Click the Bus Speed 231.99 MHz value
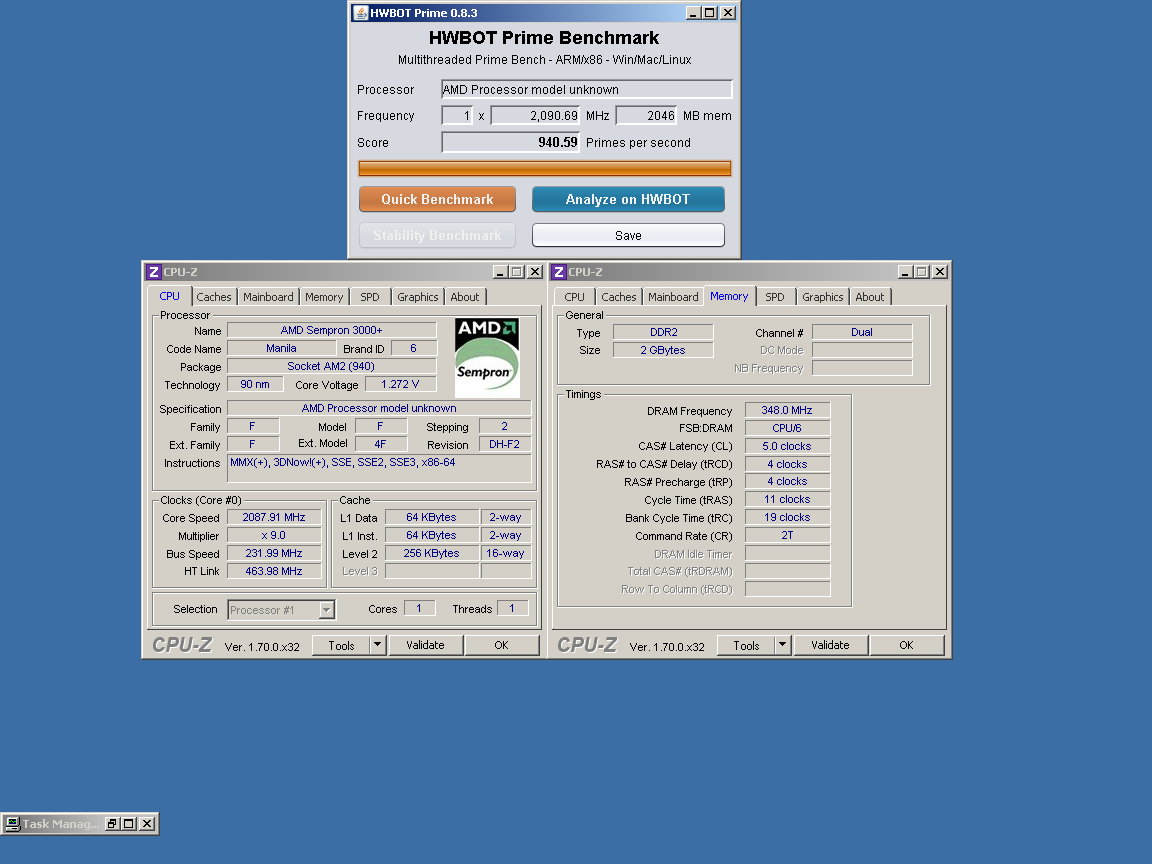The image size is (1152, 864). pyautogui.click(x=274, y=553)
